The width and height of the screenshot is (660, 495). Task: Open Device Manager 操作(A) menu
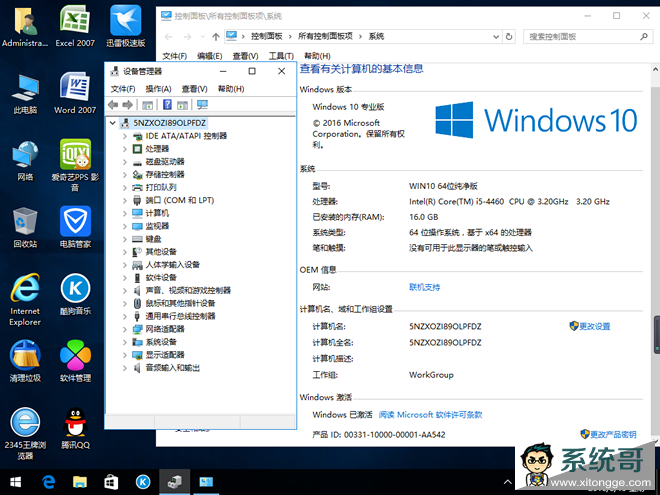pos(158,89)
